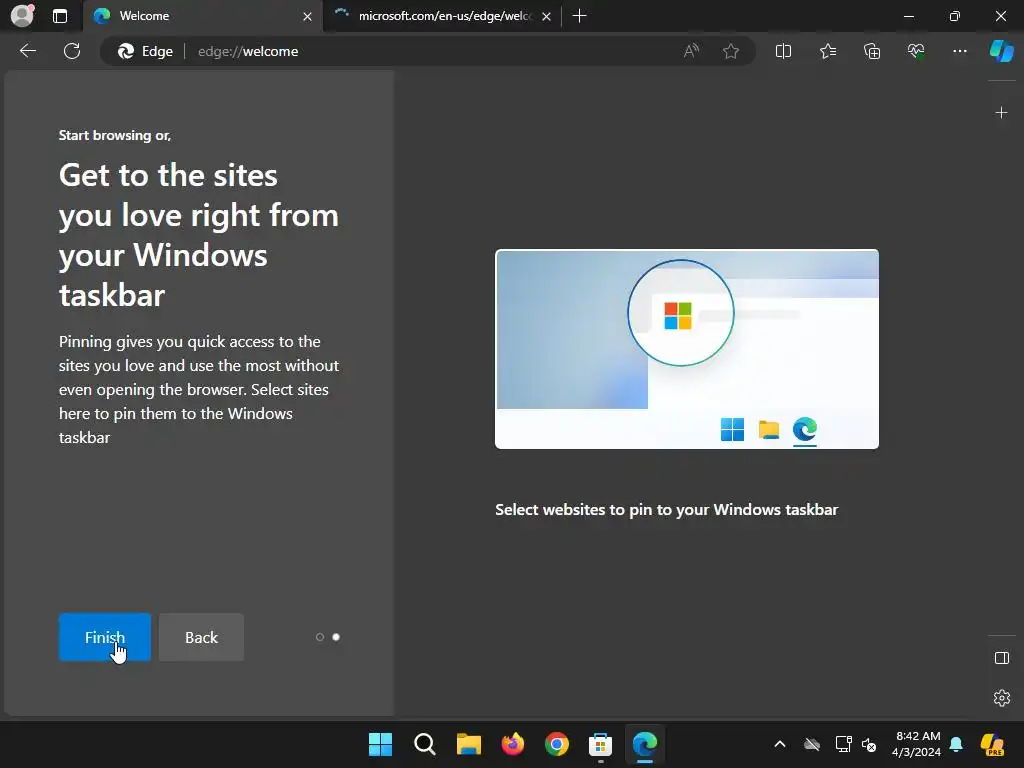The height and width of the screenshot is (768, 1024).
Task: Open Microsoft Store from taskbar
Action: pyautogui.click(x=600, y=744)
